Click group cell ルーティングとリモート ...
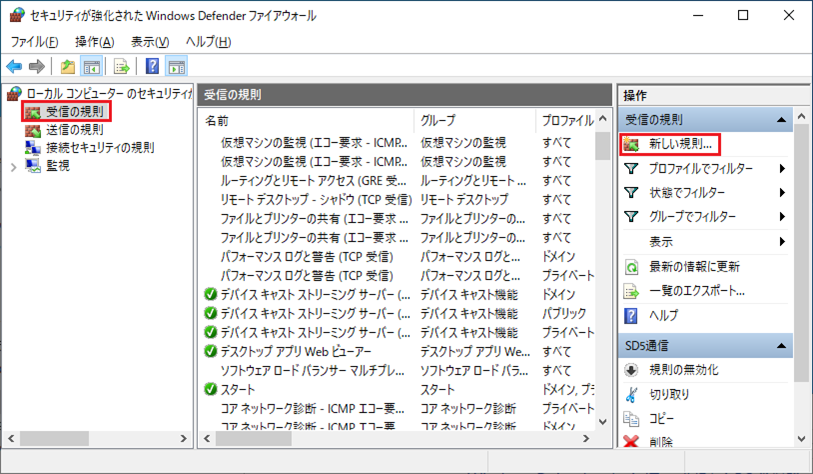This screenshot has width=813, height=474. click(473, 181)
